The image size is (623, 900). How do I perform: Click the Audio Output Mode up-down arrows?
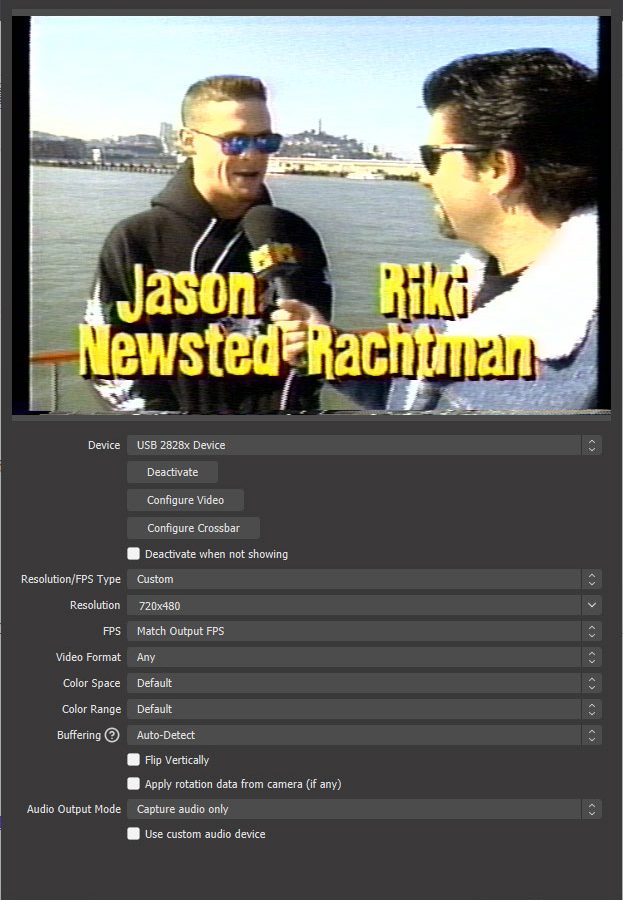(592, 809)
